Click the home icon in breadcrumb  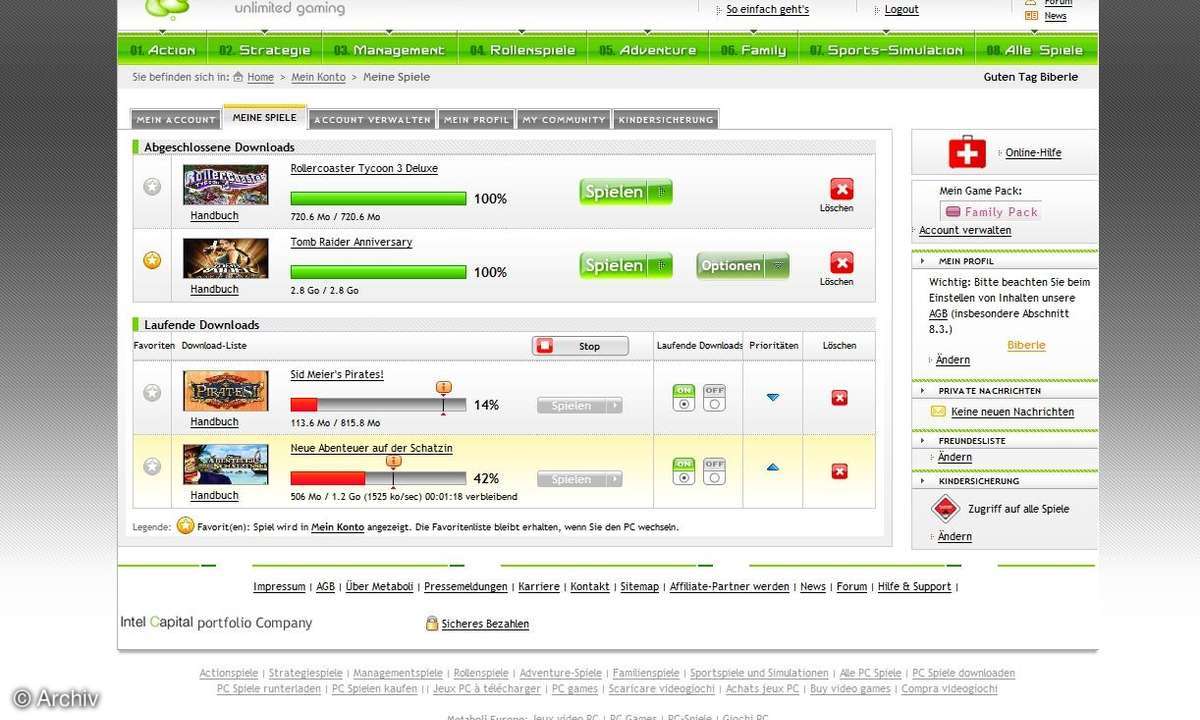pos(238,76)
